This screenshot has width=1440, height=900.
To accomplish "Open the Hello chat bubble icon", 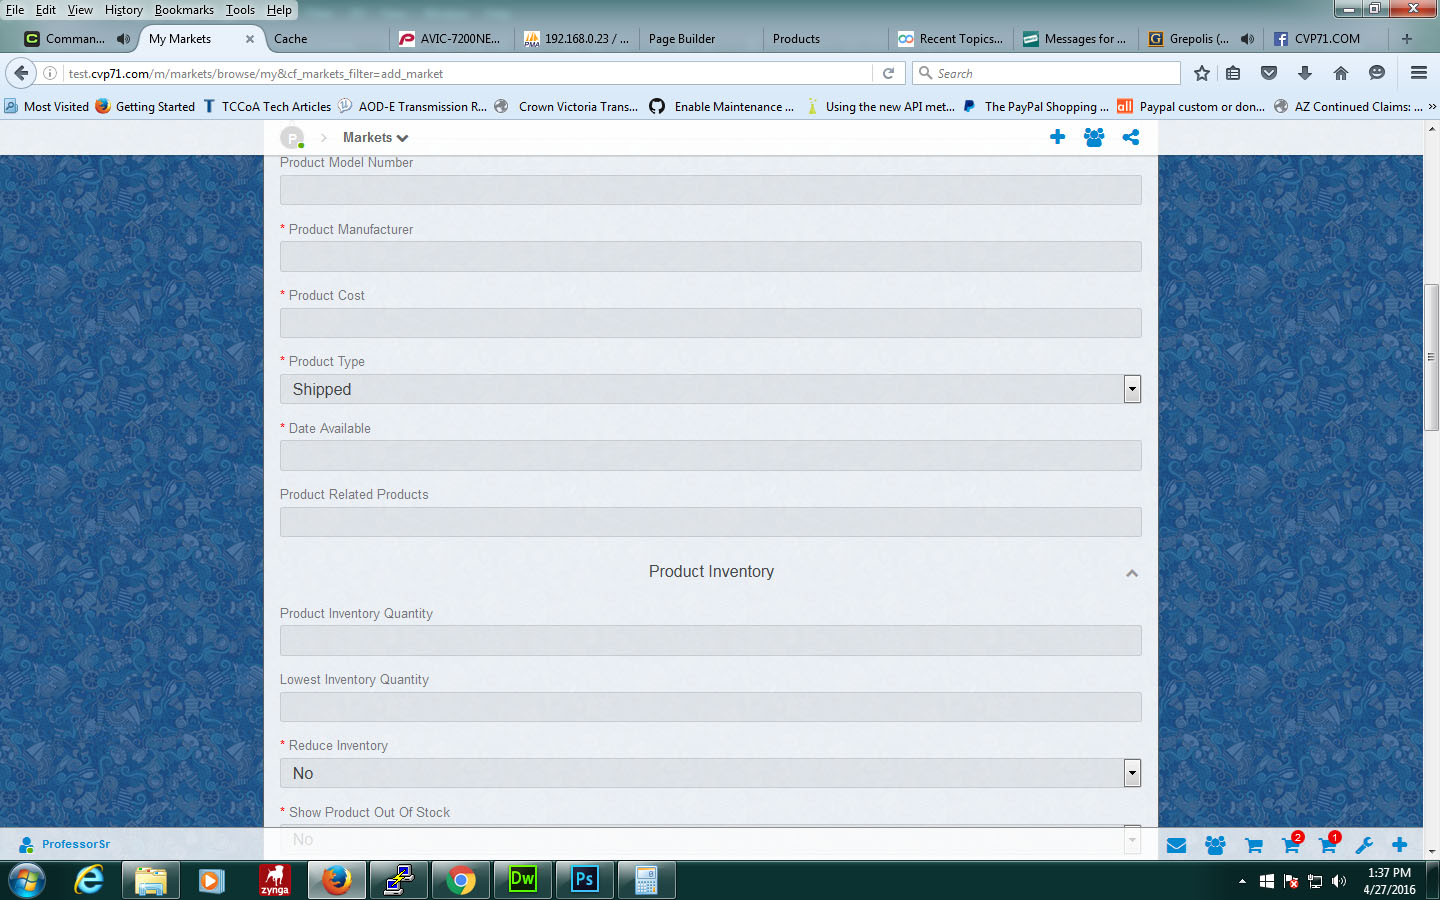I will coord(1377,73).
